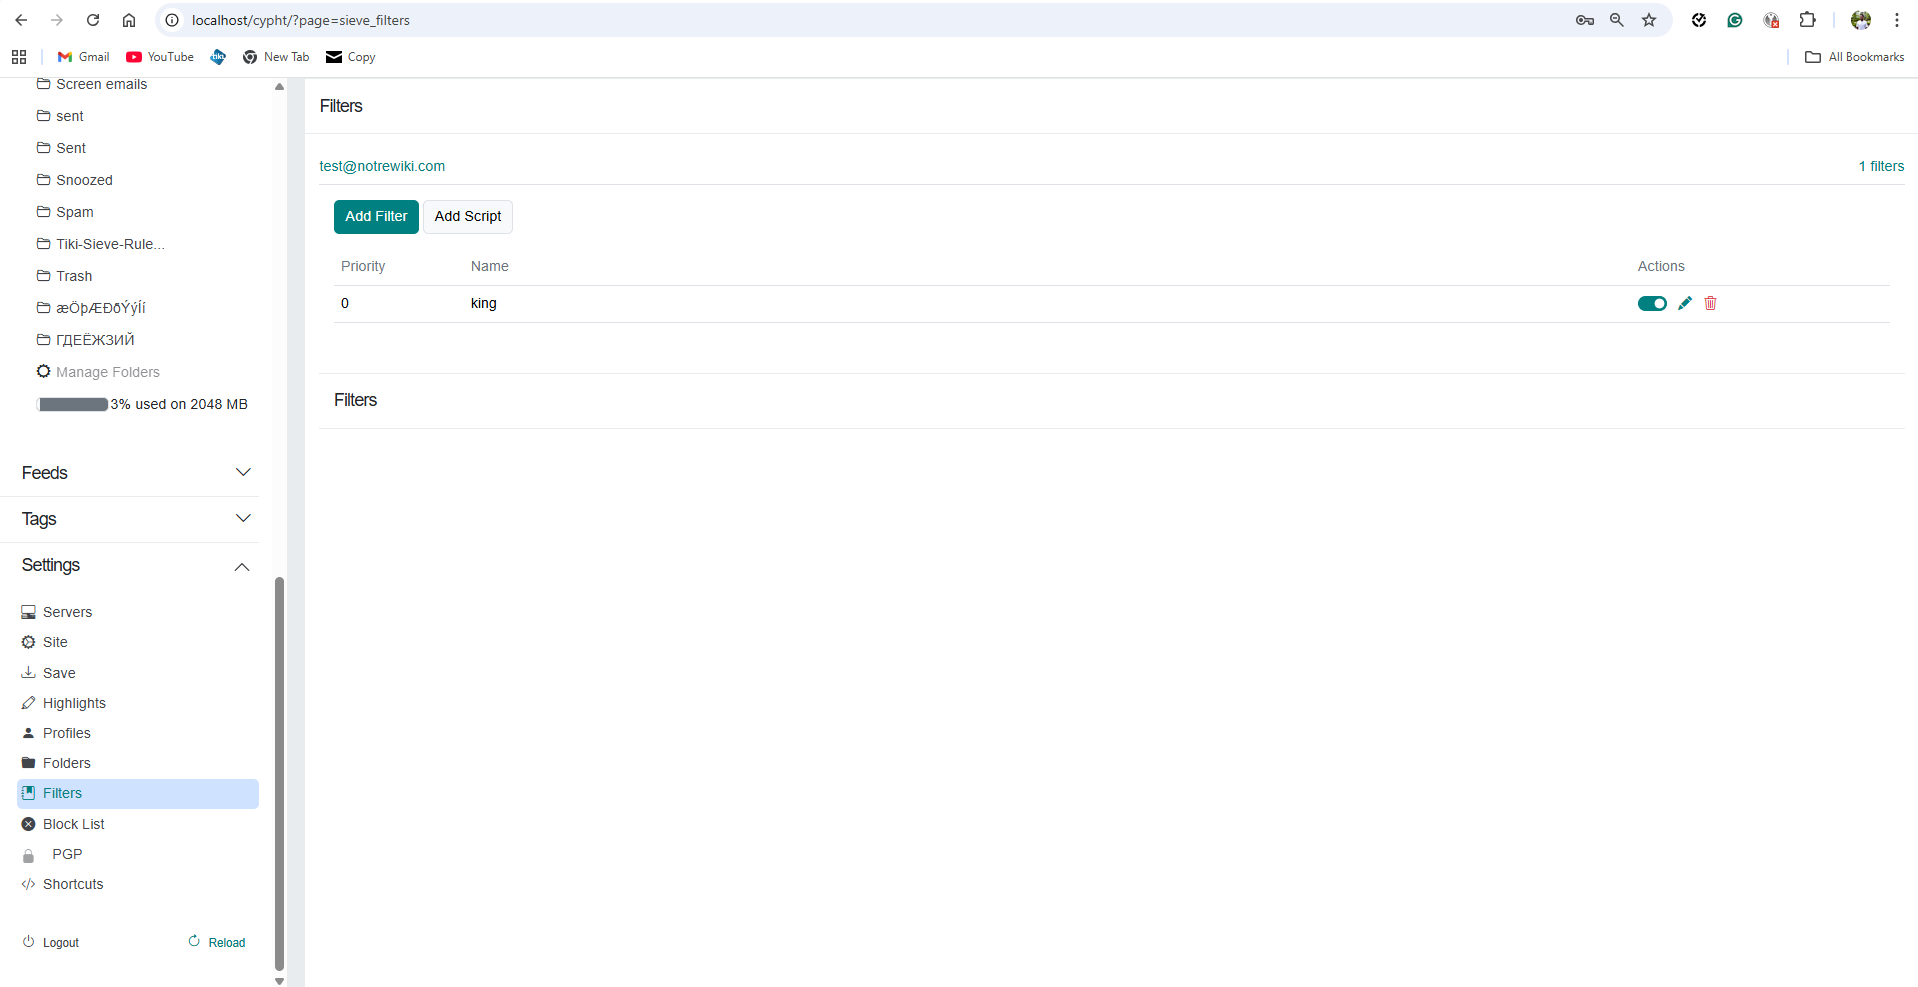Open the test@notrewiki.com account link
The height and width of the screenshot is (987, 1918).
[x=382, y=166]
